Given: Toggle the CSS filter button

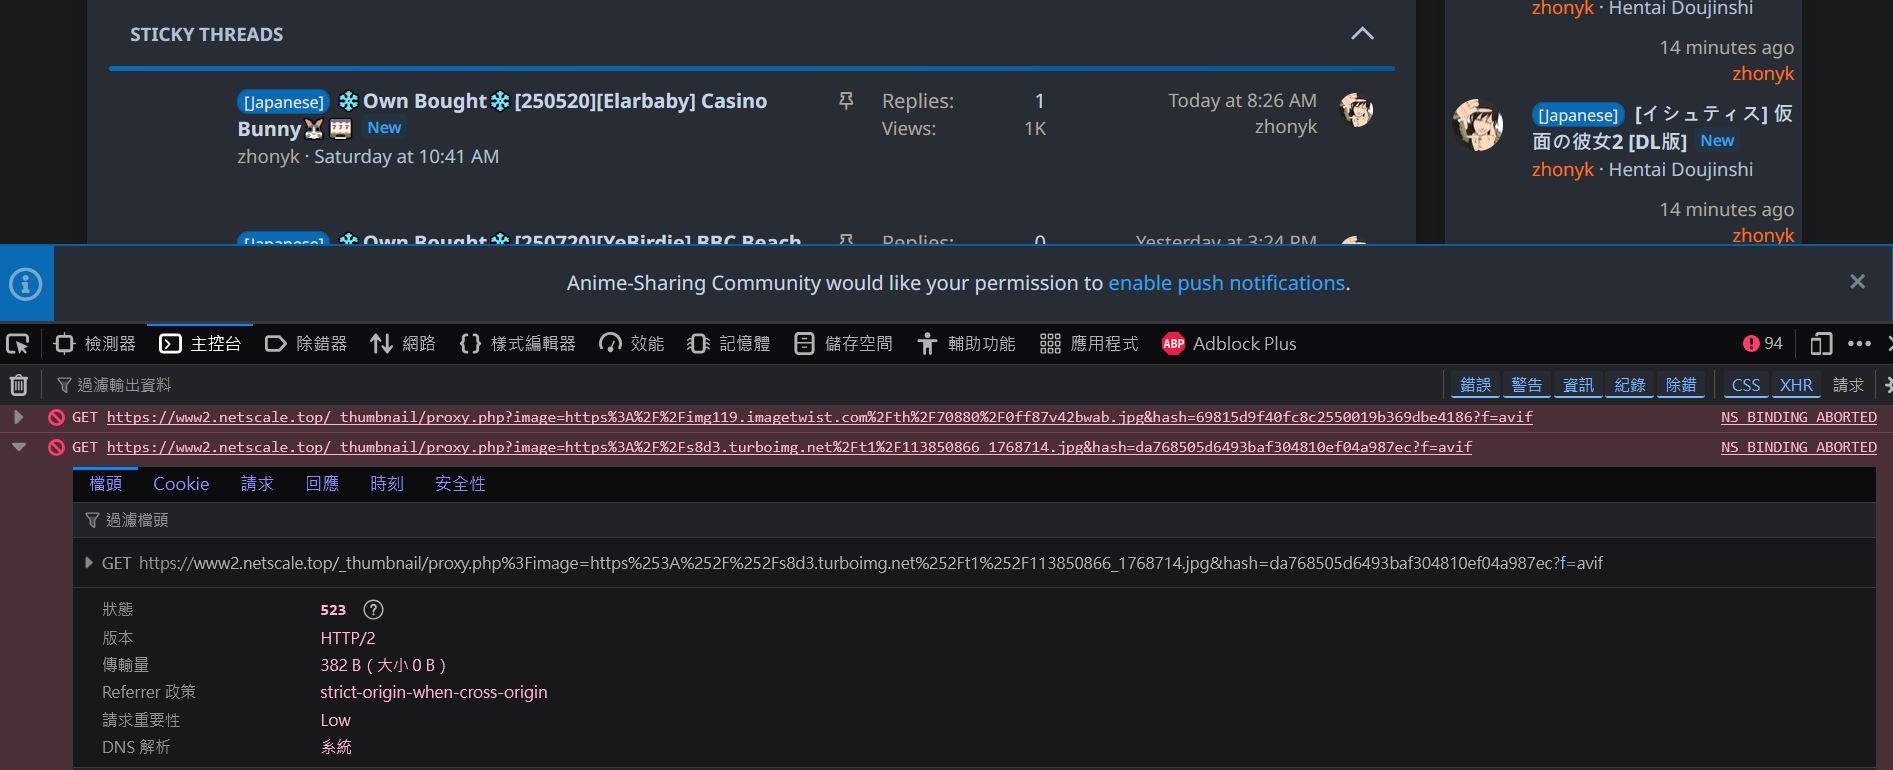Looking at the screenshot, I should coord(1745,385).
